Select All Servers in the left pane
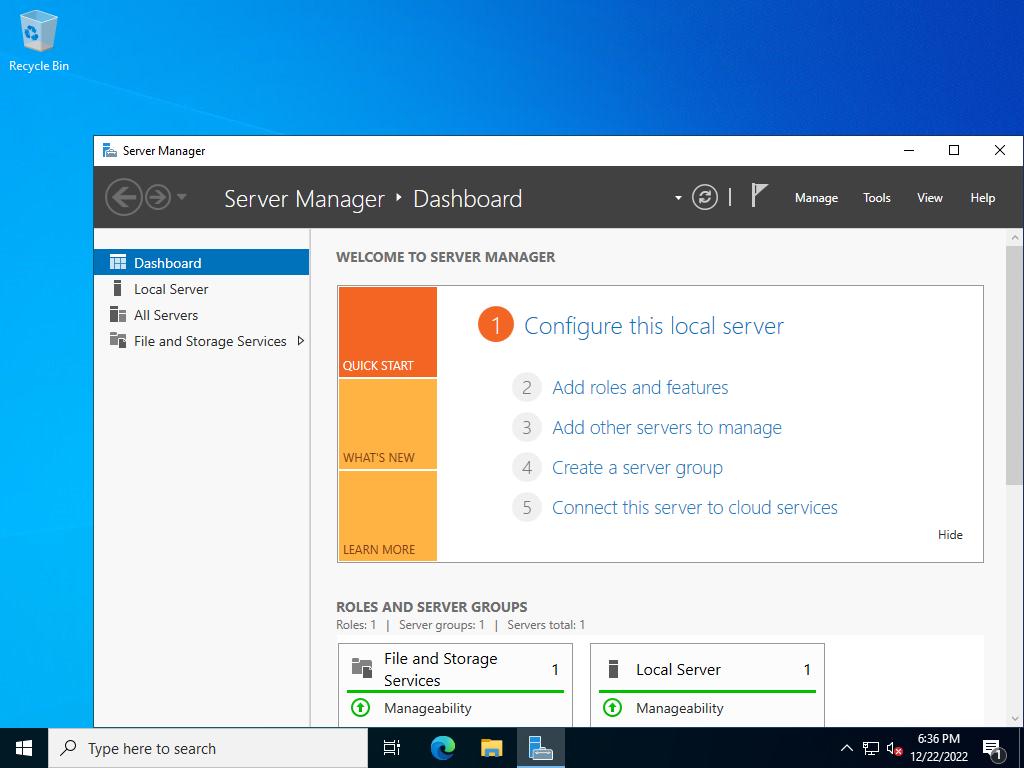Screen dimensions: 1024x768 point(201,315)
